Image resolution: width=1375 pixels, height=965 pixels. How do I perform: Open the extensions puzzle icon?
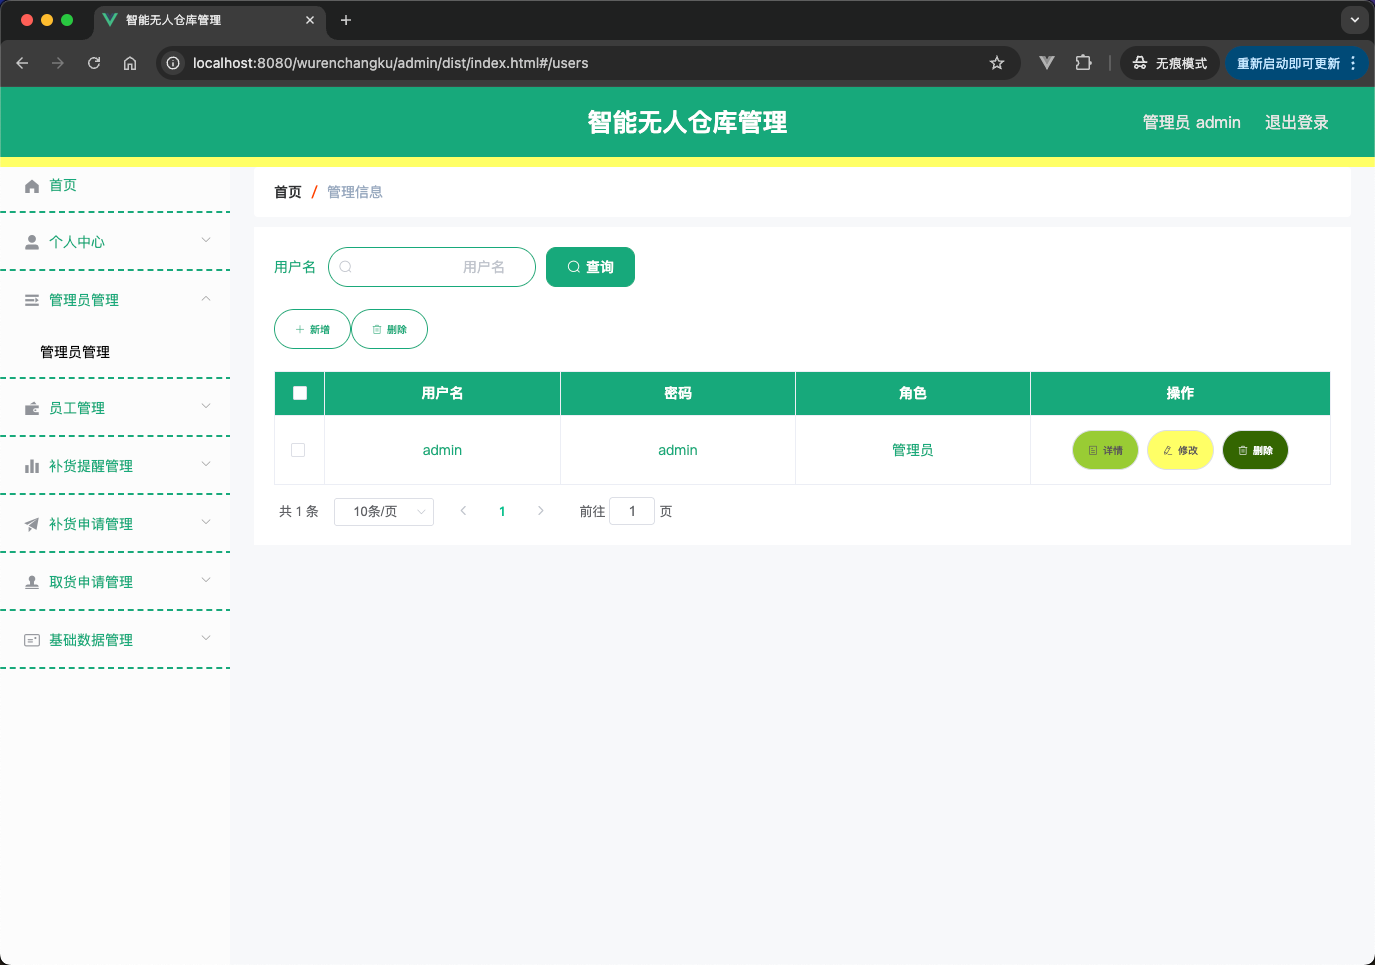click(x=1083, y=62)
